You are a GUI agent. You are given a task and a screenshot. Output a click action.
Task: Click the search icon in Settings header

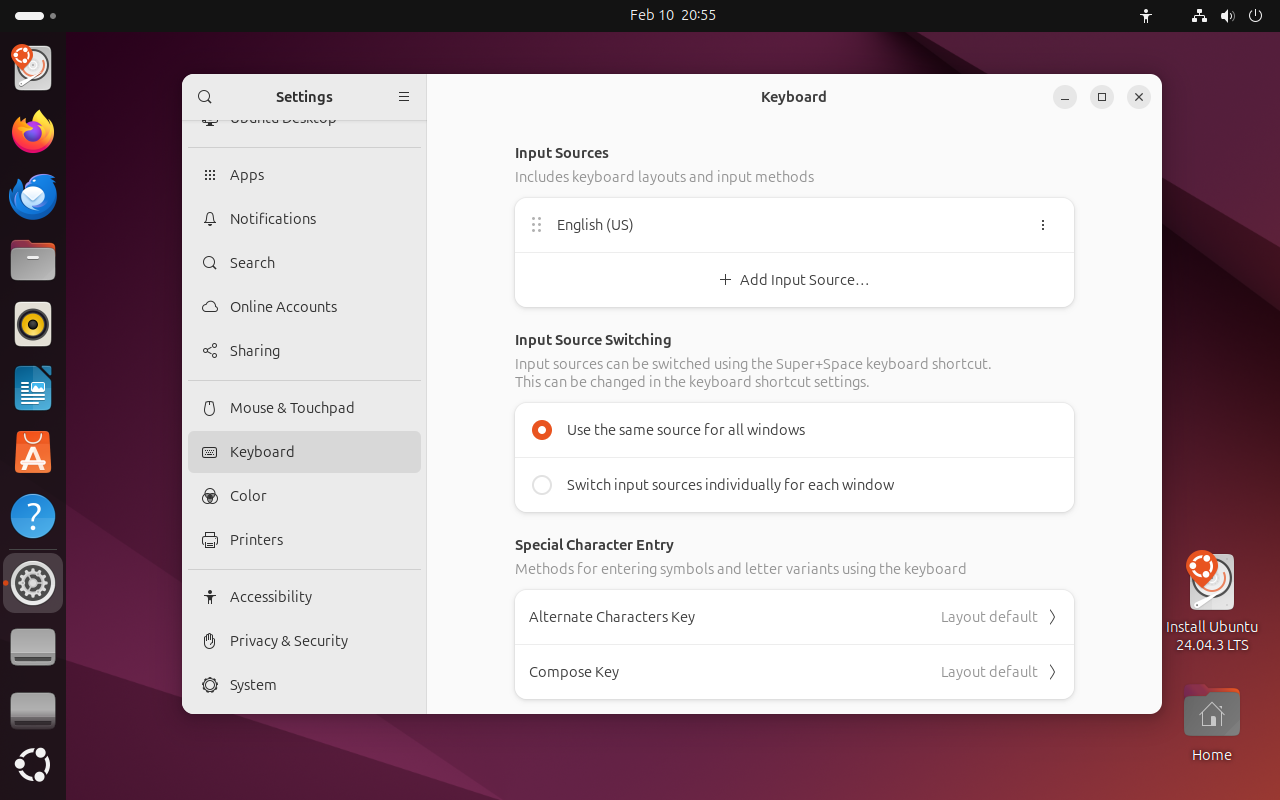point(205,97)
